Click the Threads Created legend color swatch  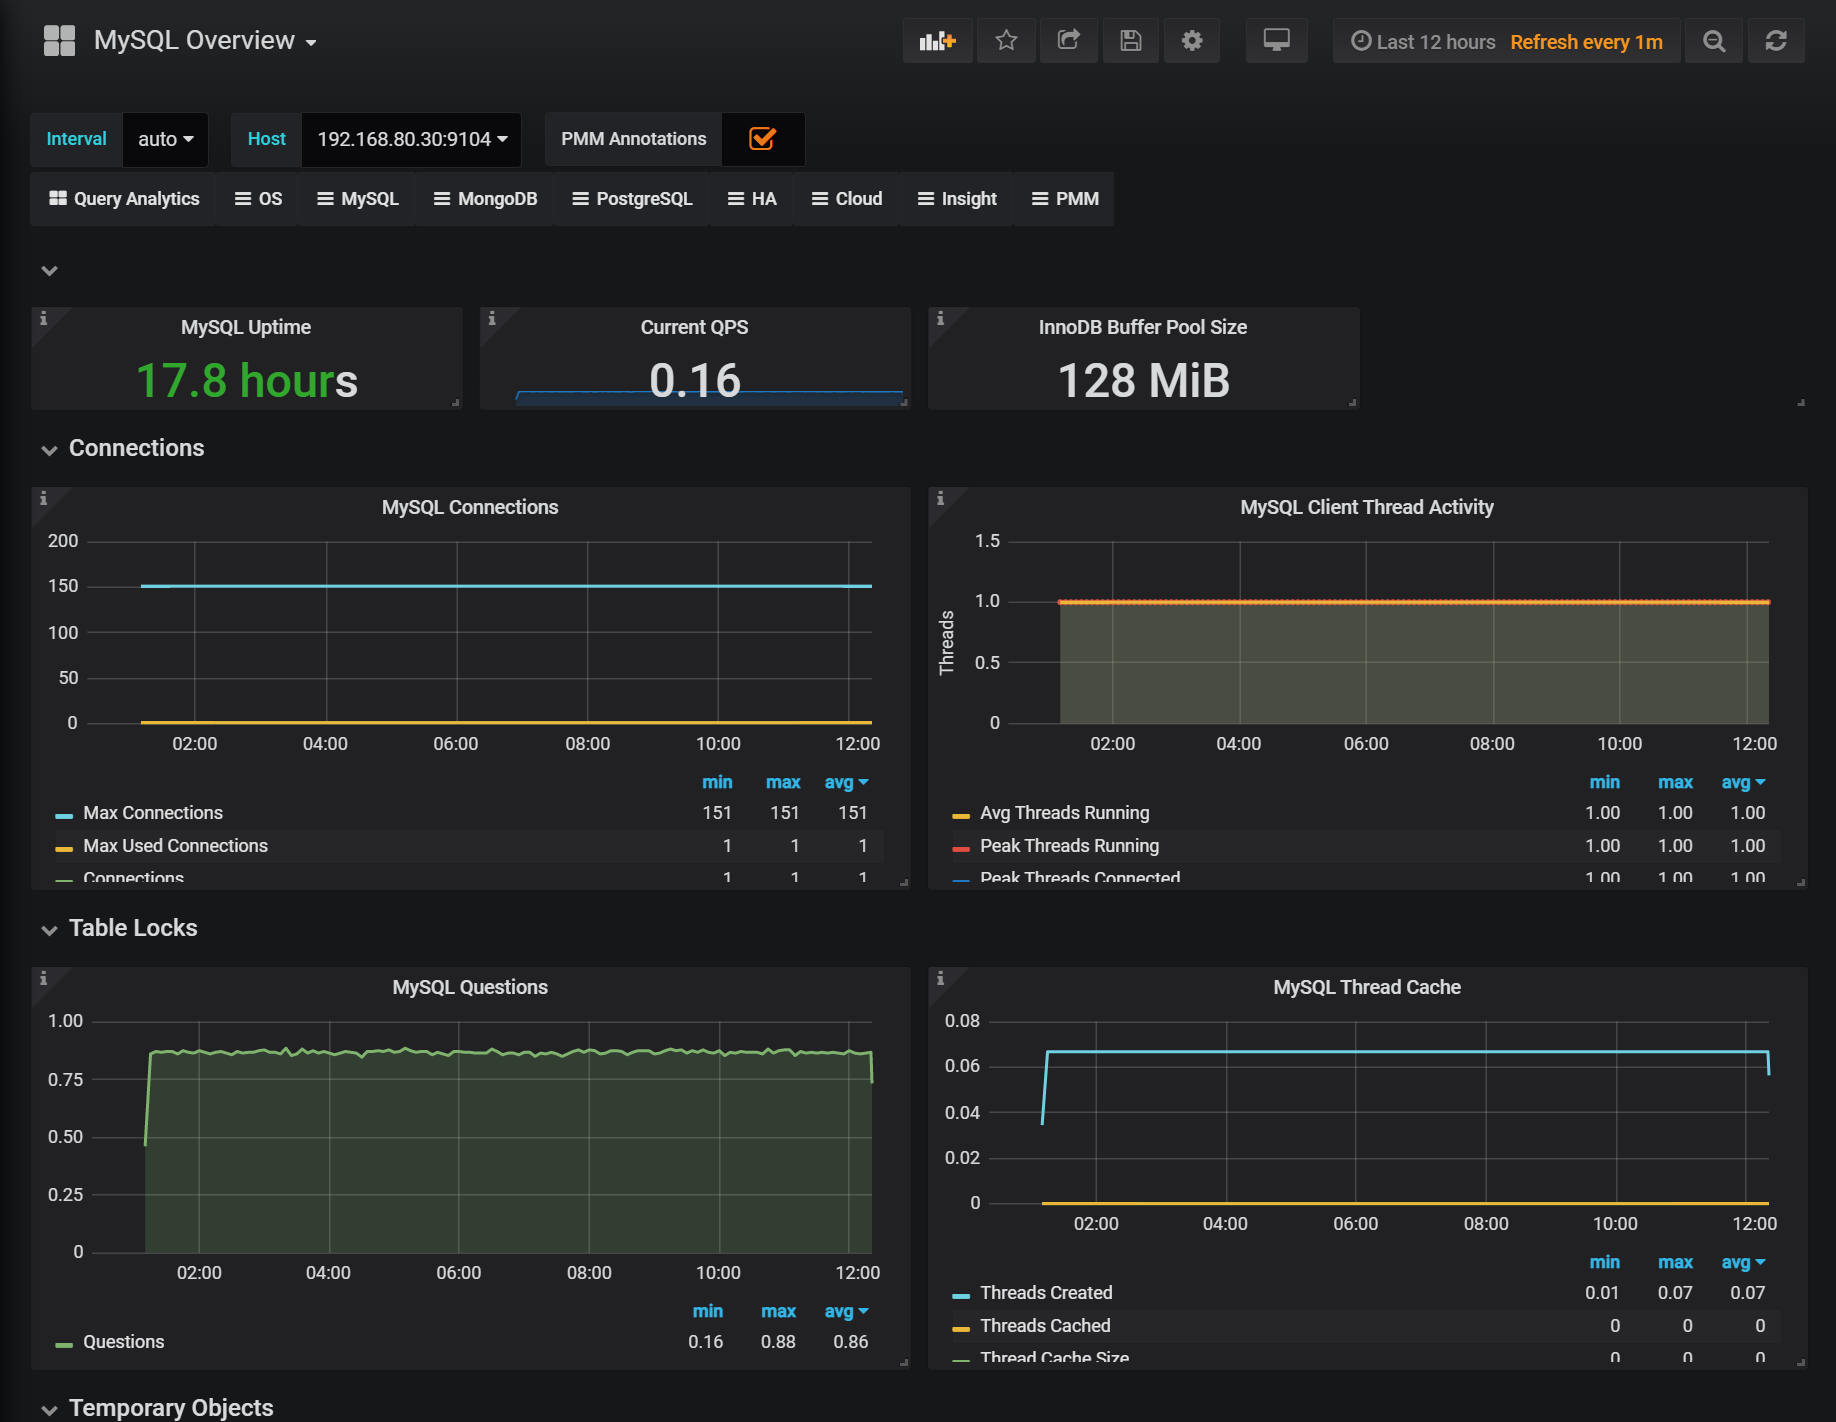(x=961, y=1295)
